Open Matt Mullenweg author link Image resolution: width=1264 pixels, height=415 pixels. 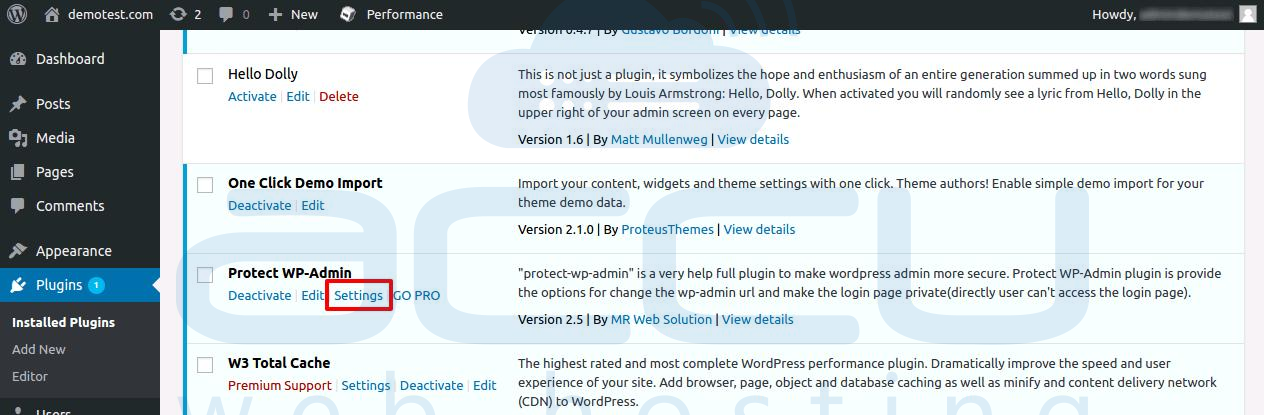click(x=660, y=139)
